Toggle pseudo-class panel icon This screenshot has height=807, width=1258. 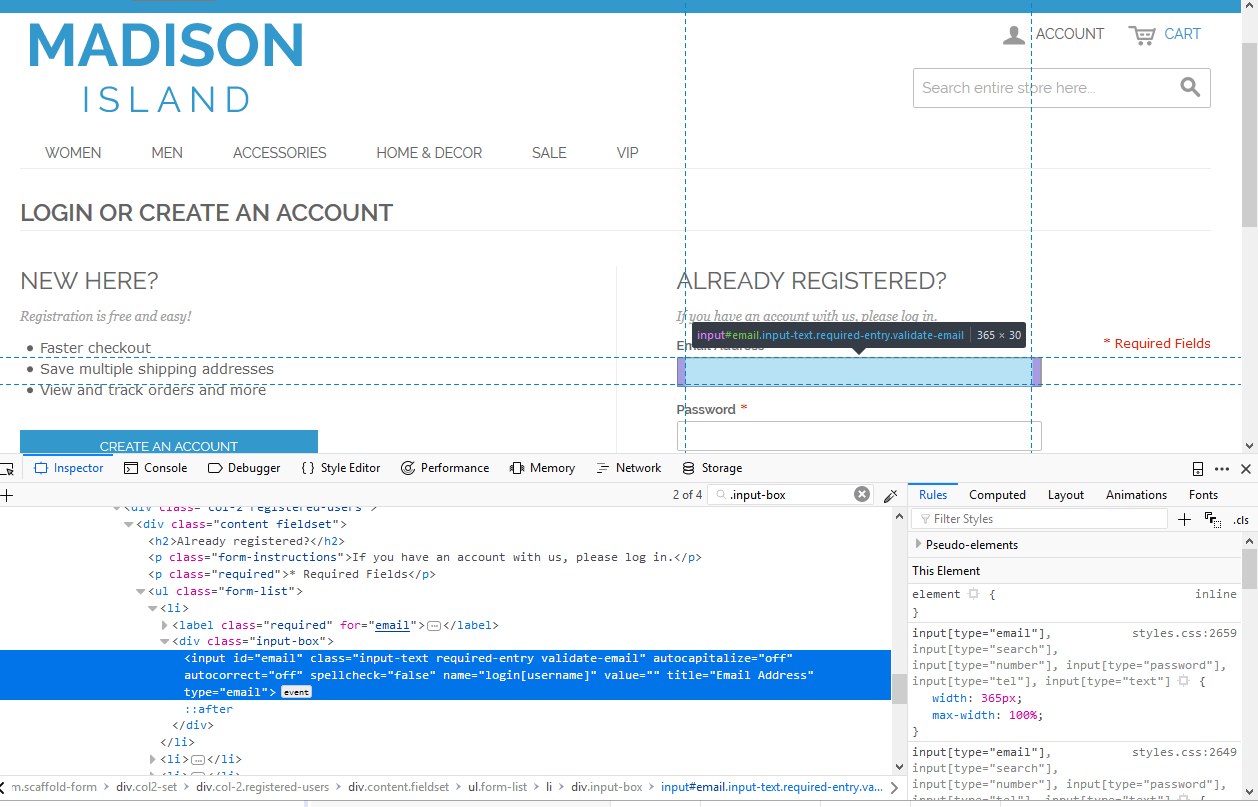pos(1213,519)
